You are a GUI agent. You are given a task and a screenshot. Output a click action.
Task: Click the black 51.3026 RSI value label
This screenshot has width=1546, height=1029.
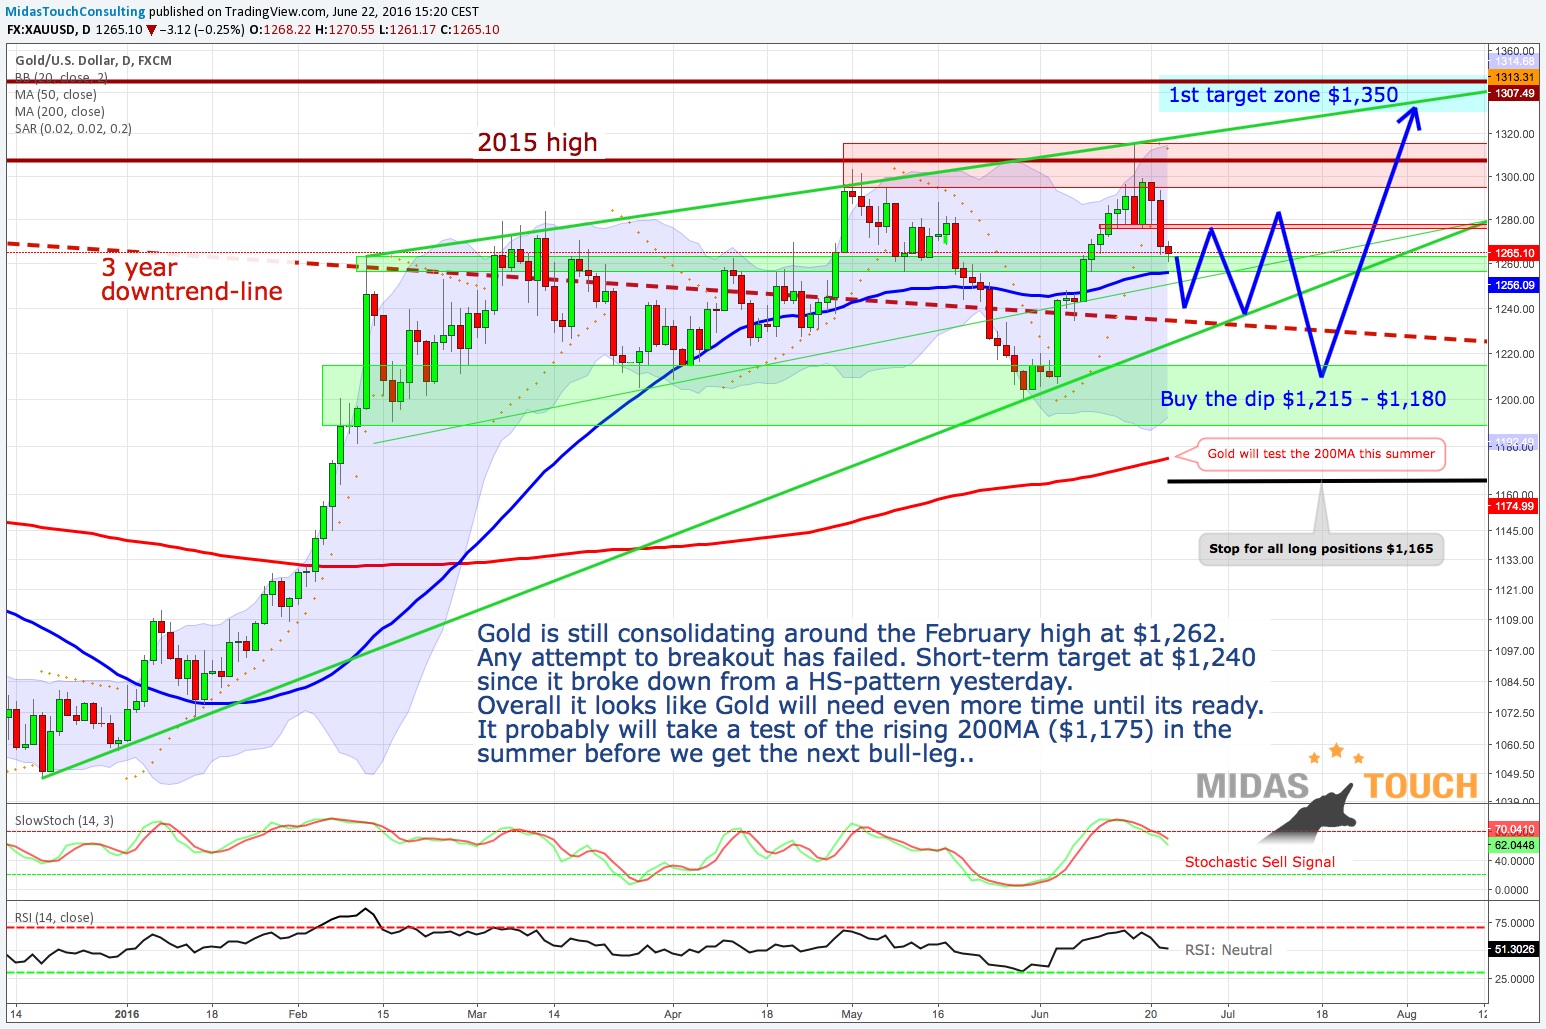(1514, 949)
